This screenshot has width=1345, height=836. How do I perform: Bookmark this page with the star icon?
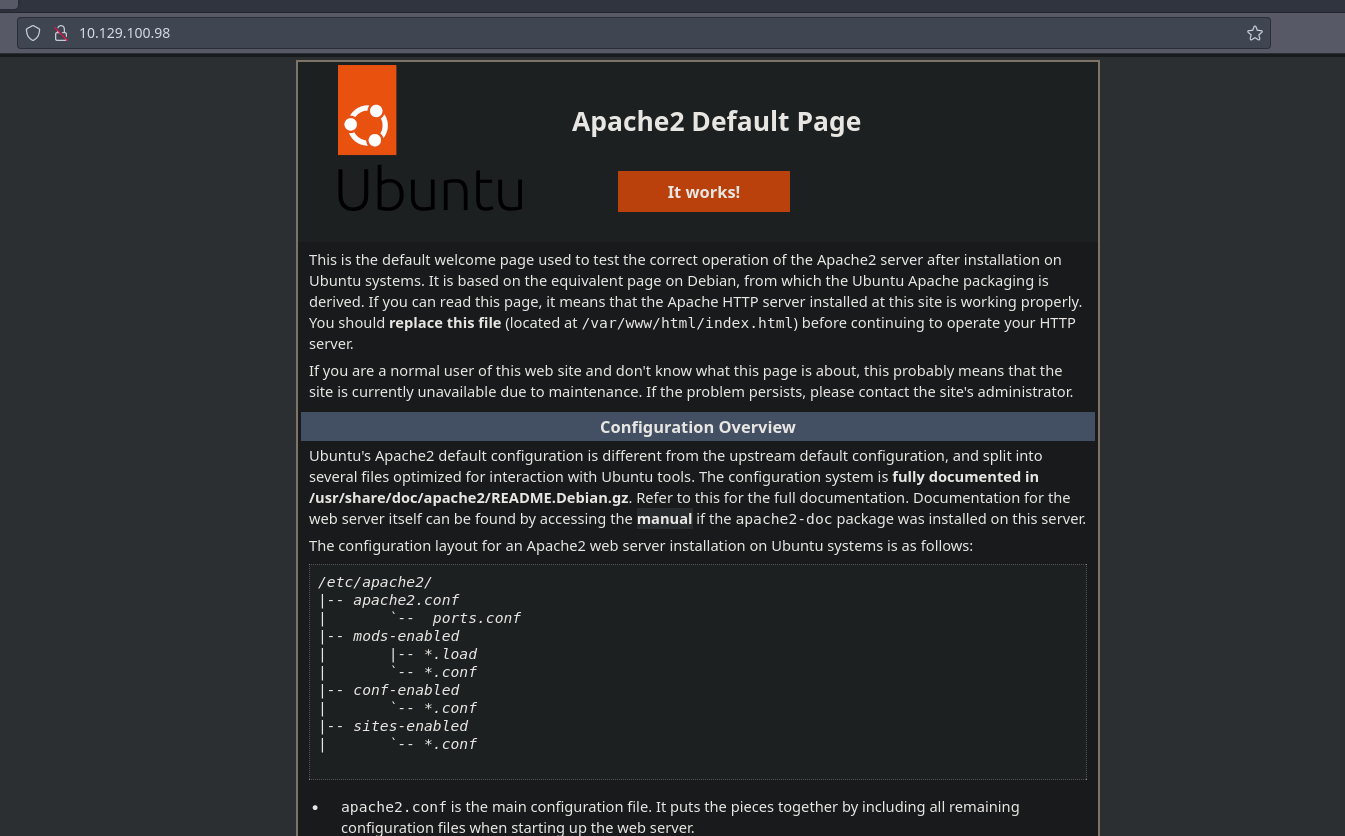pos(1255,33)
